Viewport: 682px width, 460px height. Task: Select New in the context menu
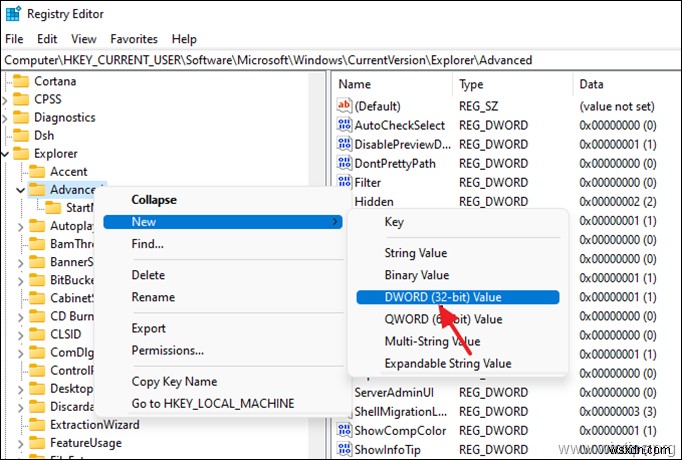(223, 222)
